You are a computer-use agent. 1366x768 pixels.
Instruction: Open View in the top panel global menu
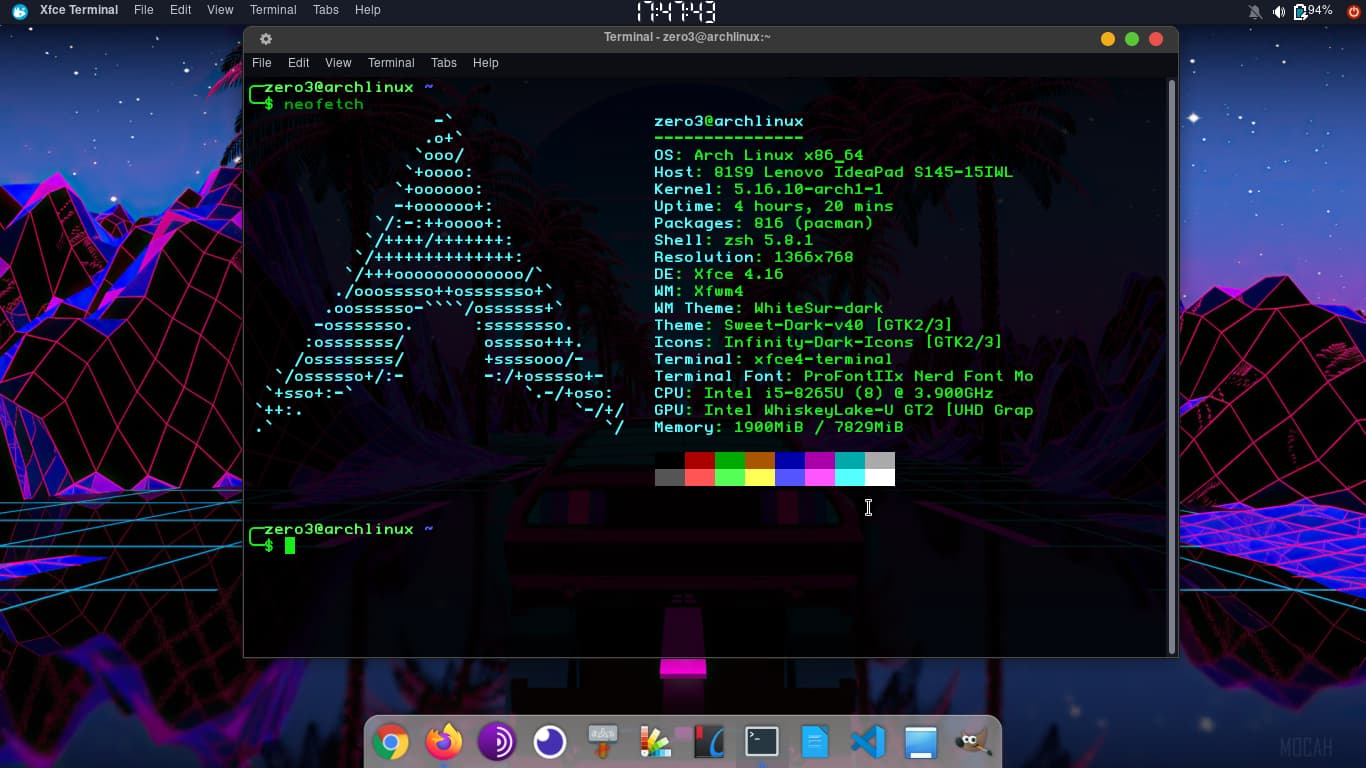220,10
